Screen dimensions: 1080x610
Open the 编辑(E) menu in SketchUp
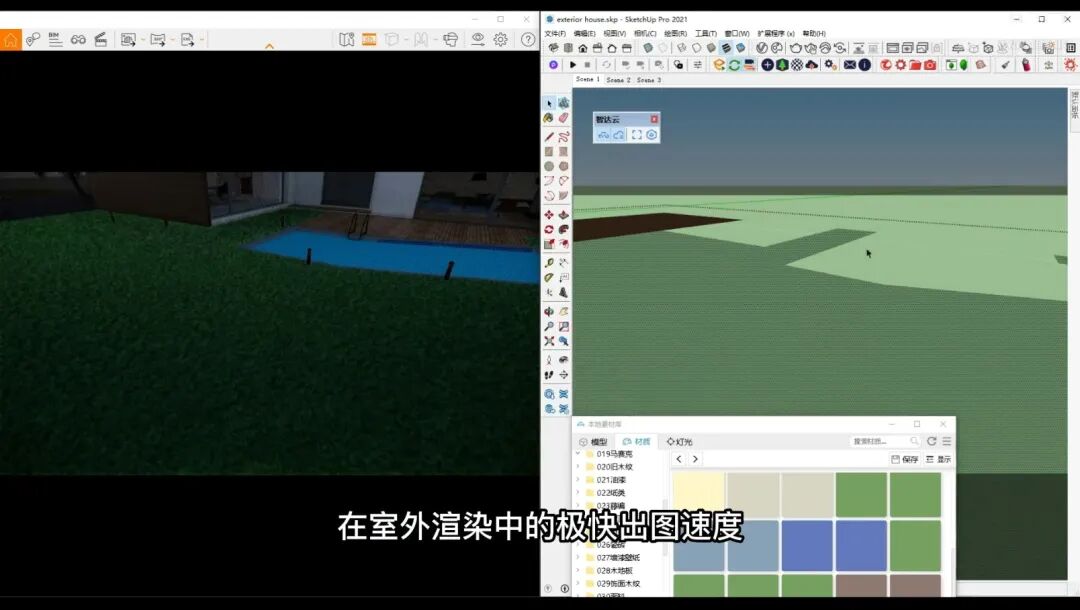point(584,33)
